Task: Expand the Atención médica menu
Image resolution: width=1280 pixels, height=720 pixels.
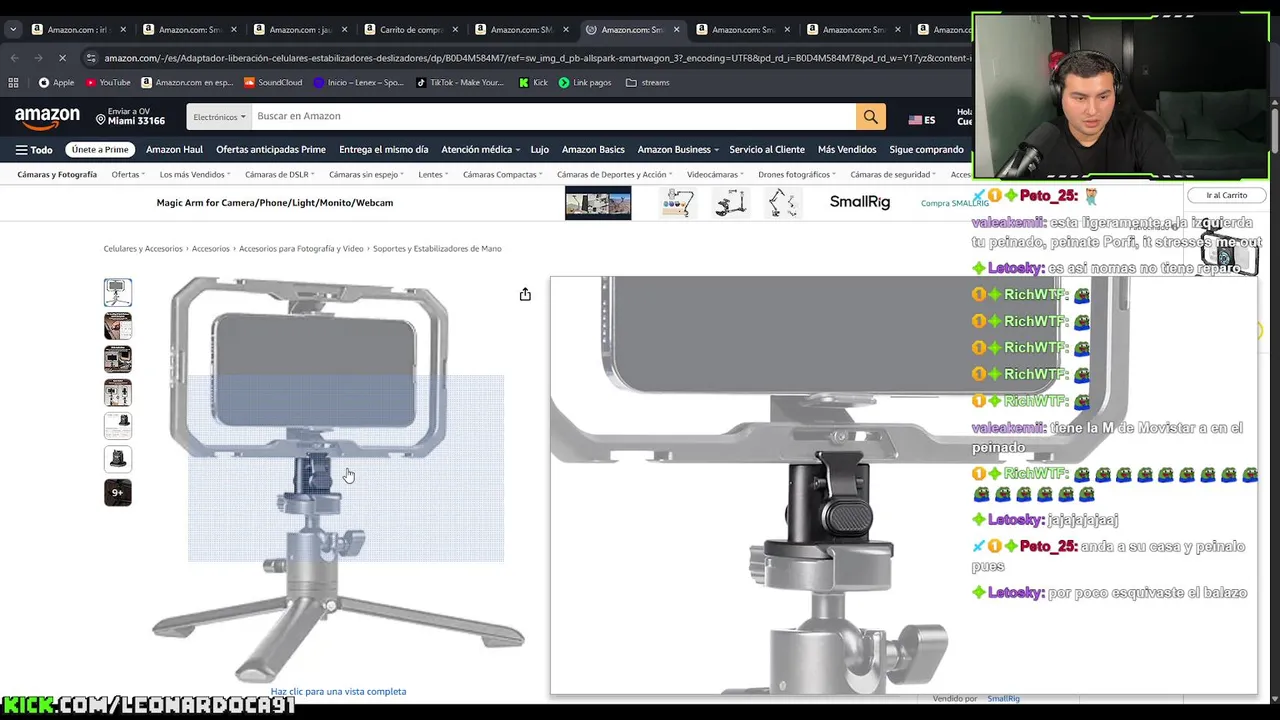Action: pyautogui.click(x=480, y=150)
